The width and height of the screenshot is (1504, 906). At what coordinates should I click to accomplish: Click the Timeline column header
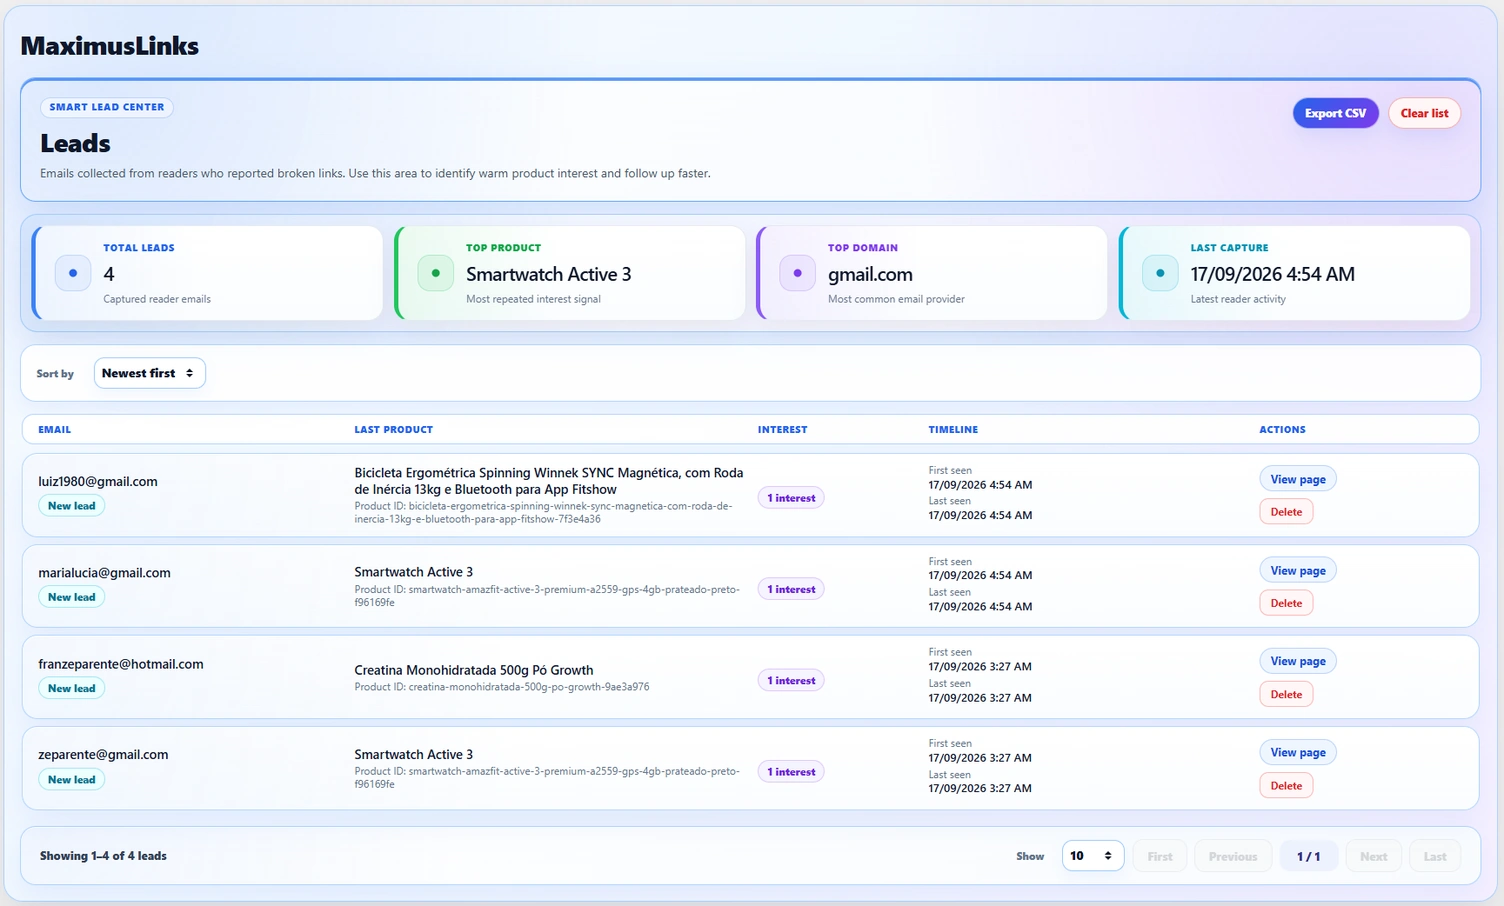point(953,429)
